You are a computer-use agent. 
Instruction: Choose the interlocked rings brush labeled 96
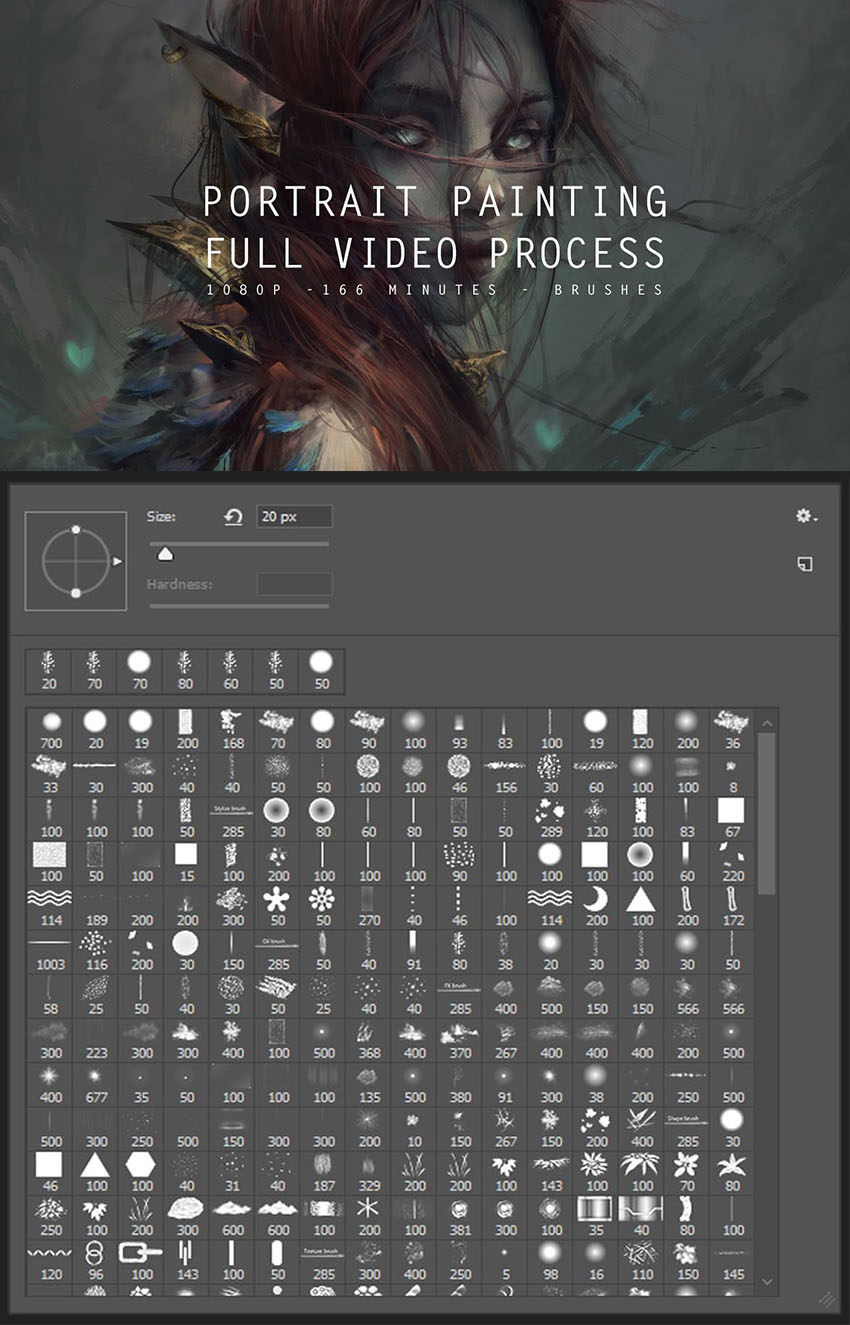point(96,1261)
